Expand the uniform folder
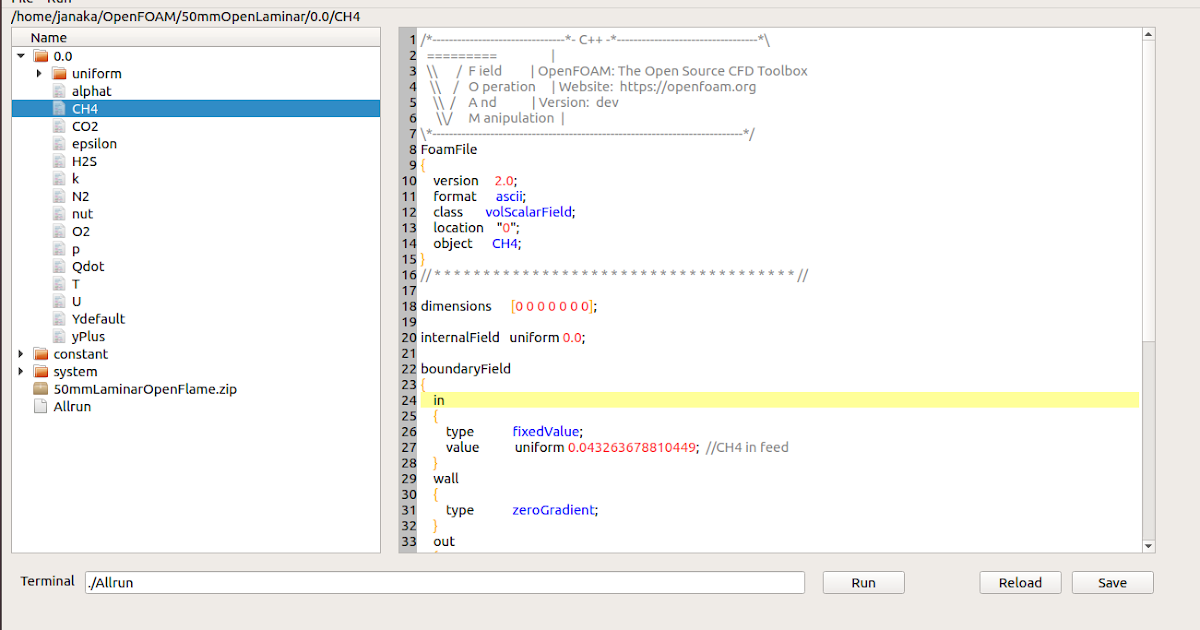 (x=38, y=73)
